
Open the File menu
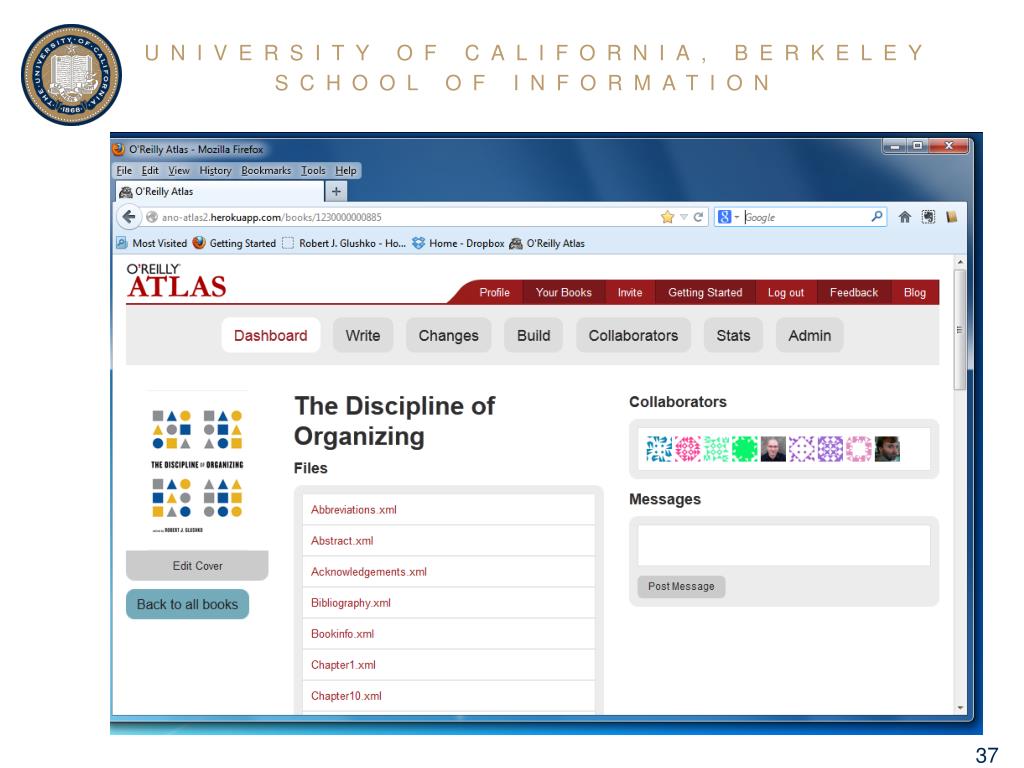point(124,170)
